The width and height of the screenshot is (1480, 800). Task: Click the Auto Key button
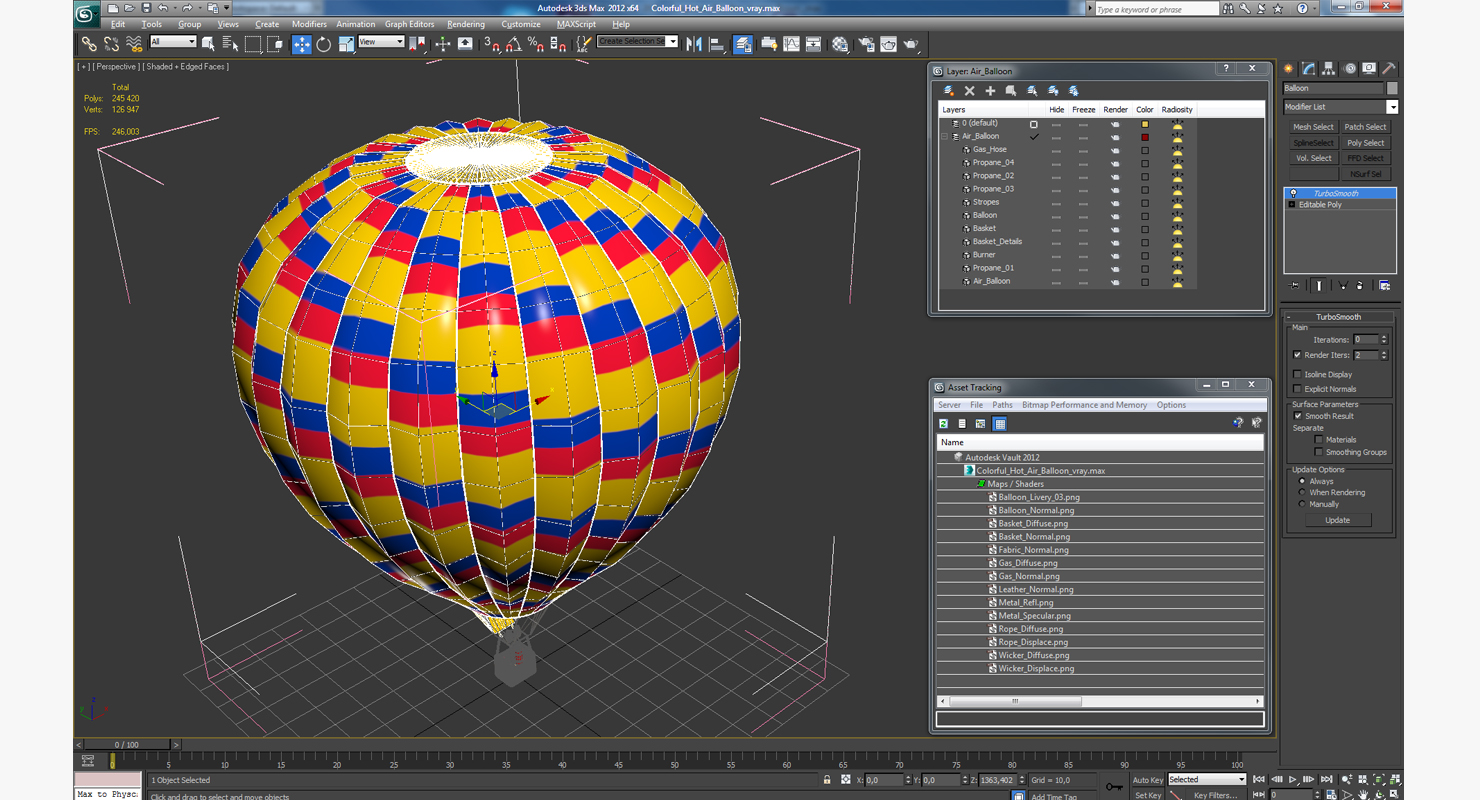tap(1147, 780)
